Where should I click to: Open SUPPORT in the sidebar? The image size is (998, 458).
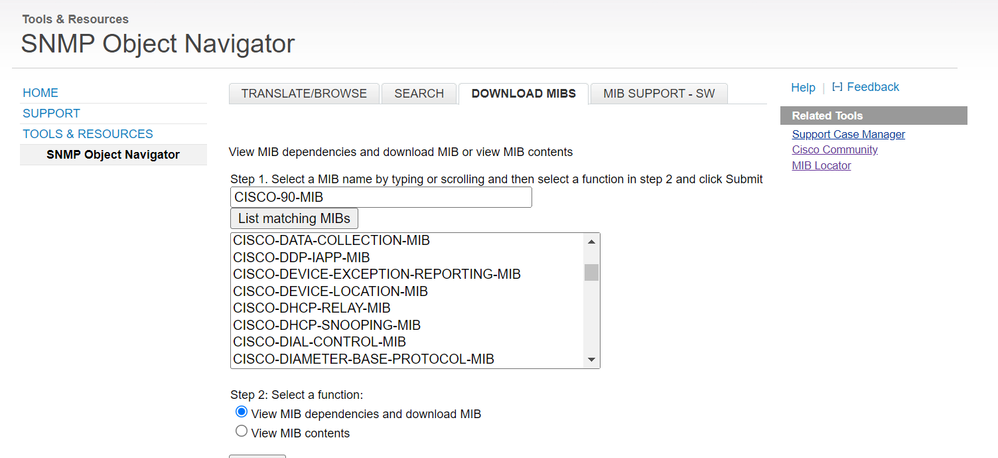click(51, 113)
